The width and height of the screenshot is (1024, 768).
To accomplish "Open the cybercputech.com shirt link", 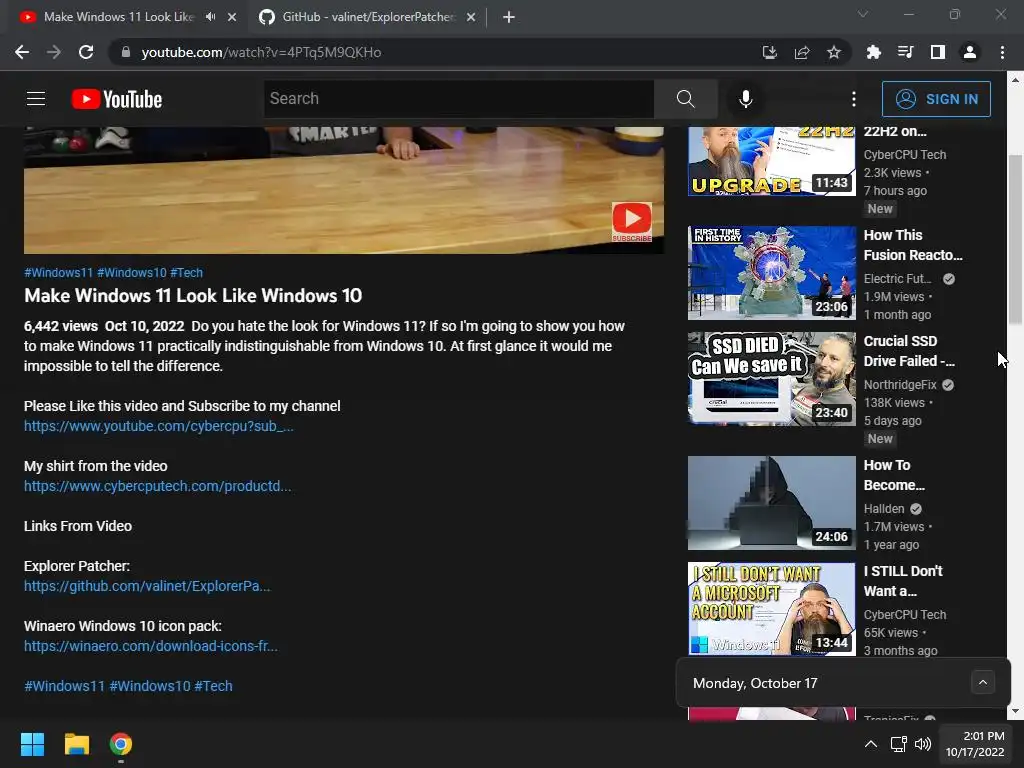I will [157, 486].
